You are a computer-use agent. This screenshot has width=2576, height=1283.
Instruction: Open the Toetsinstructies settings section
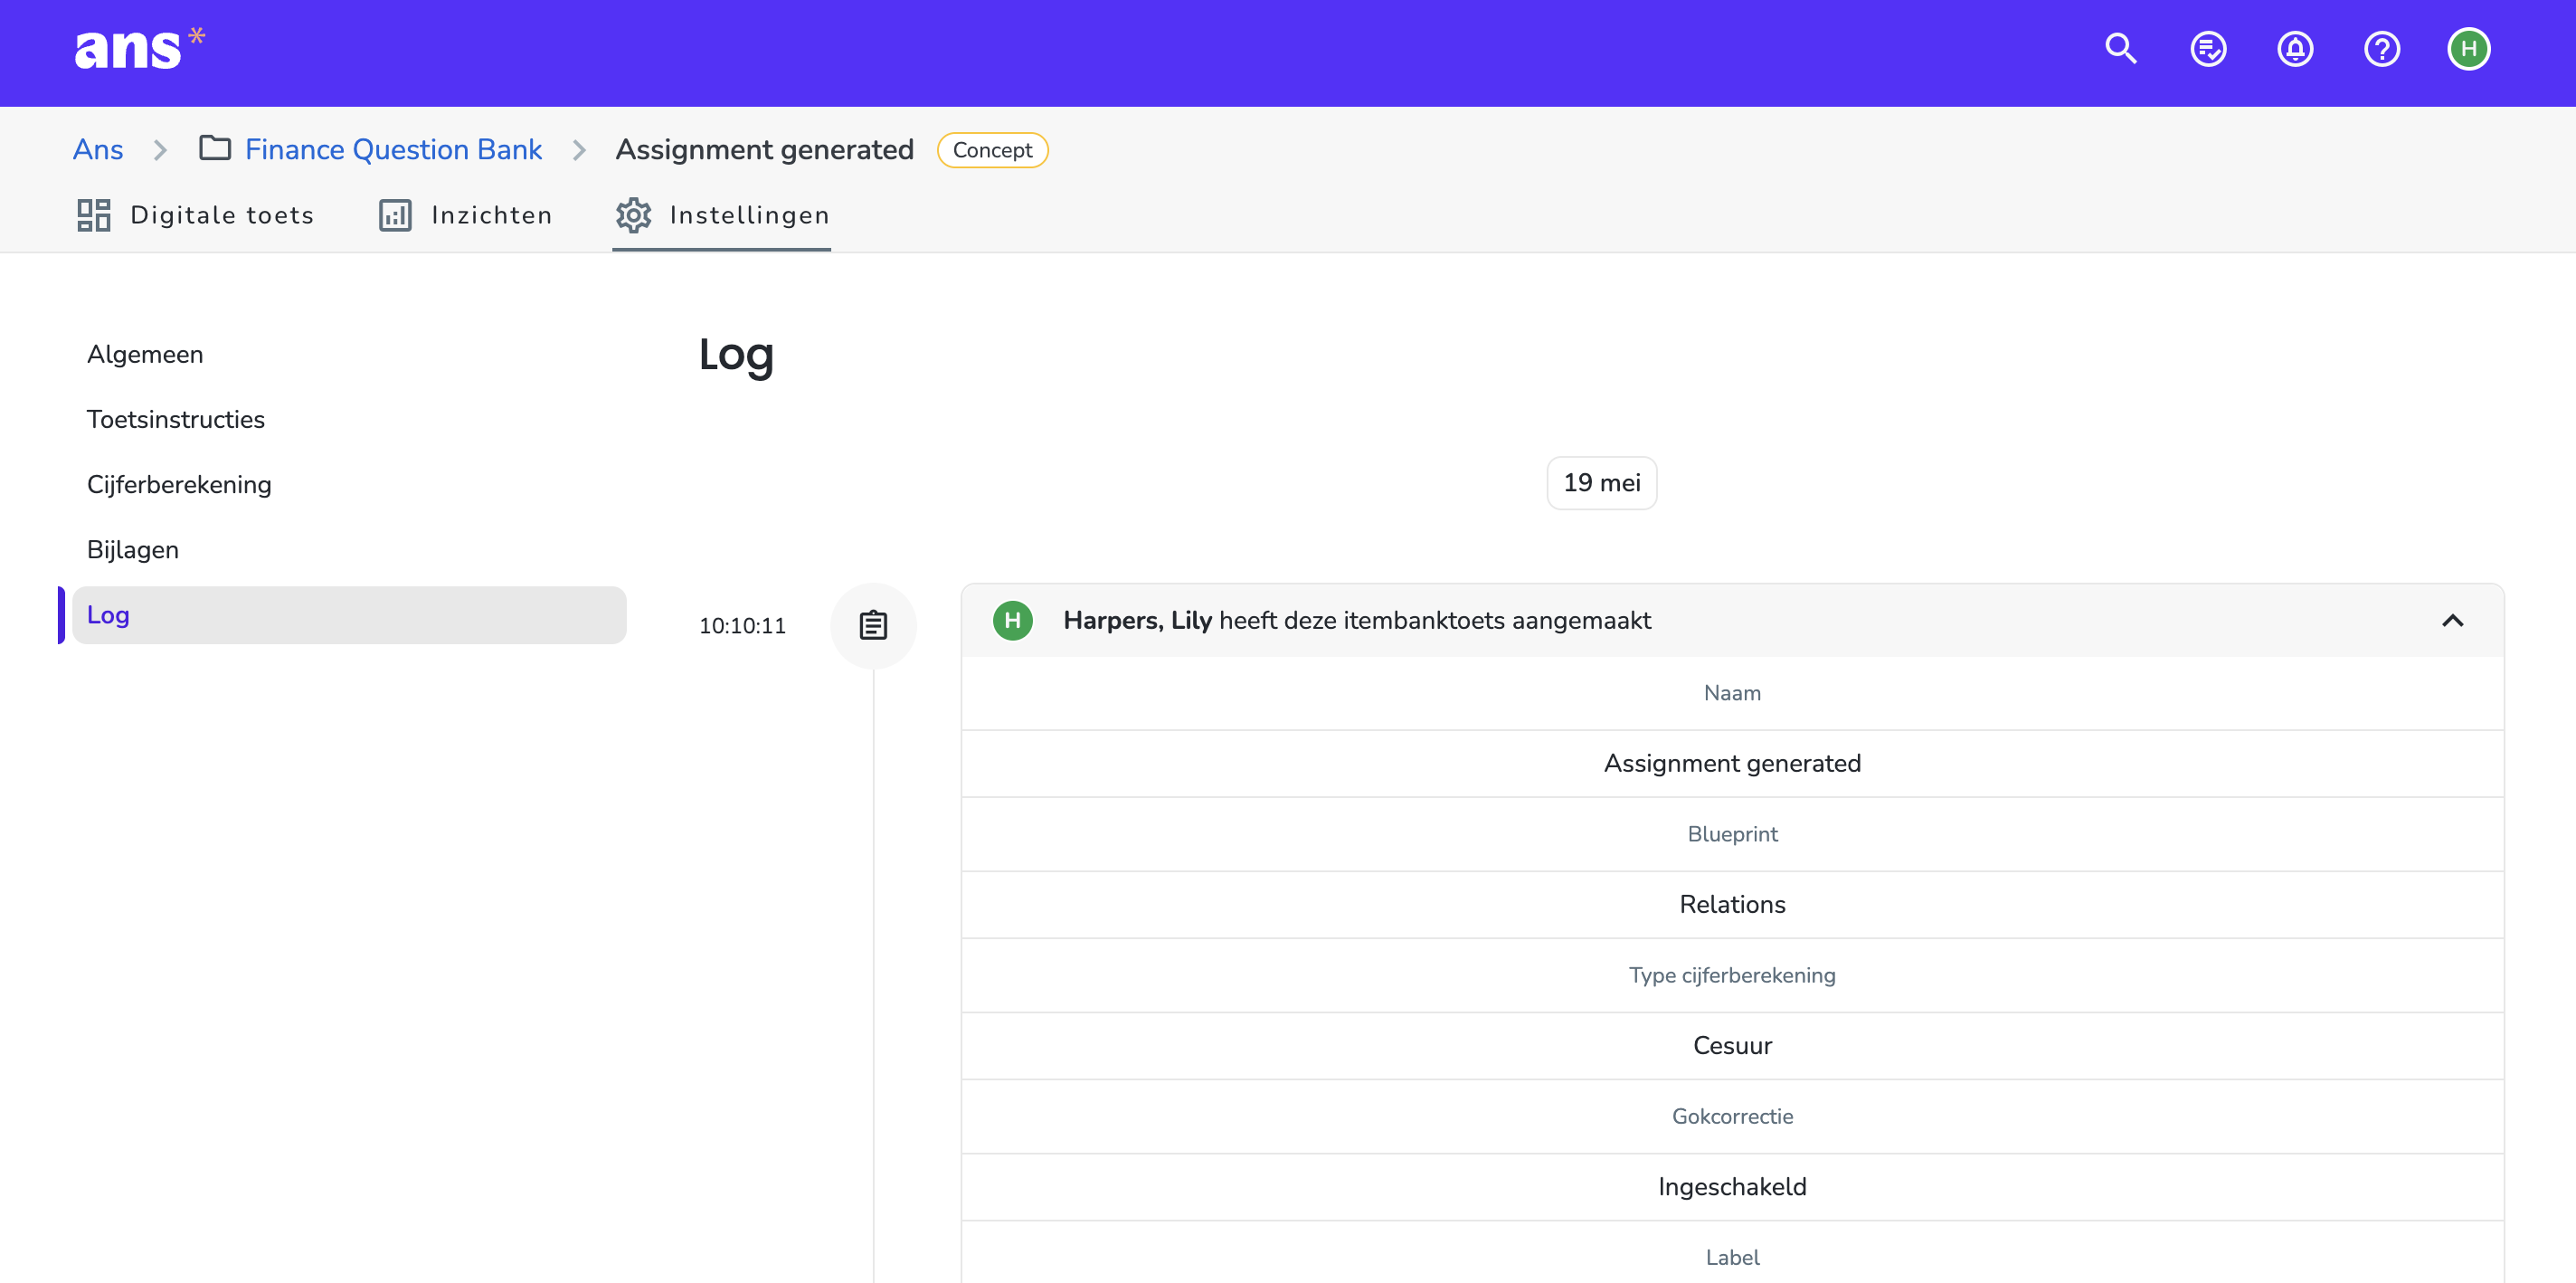pyautogui.click(x=176, y=420)
